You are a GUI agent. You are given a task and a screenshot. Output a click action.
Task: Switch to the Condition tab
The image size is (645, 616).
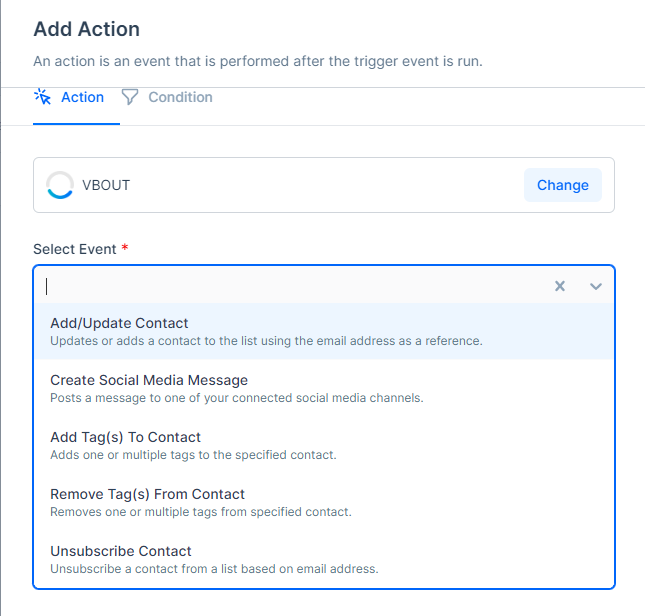coord(179,97)
